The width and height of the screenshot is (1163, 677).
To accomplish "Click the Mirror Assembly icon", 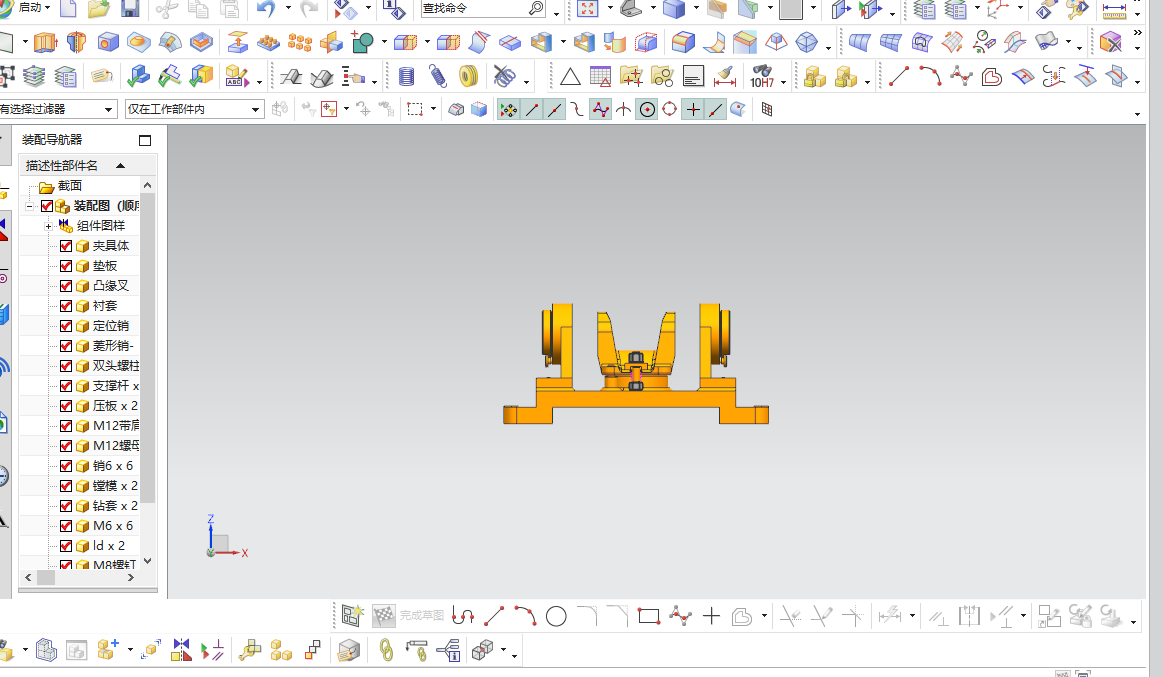I will click(181, 650).
